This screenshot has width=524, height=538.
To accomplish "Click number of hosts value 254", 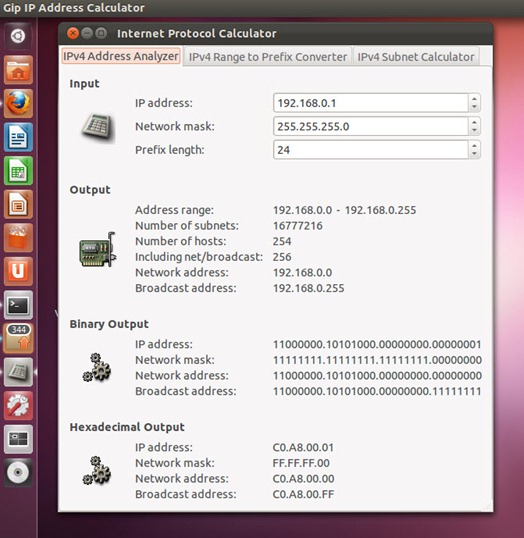I will 282,241.
